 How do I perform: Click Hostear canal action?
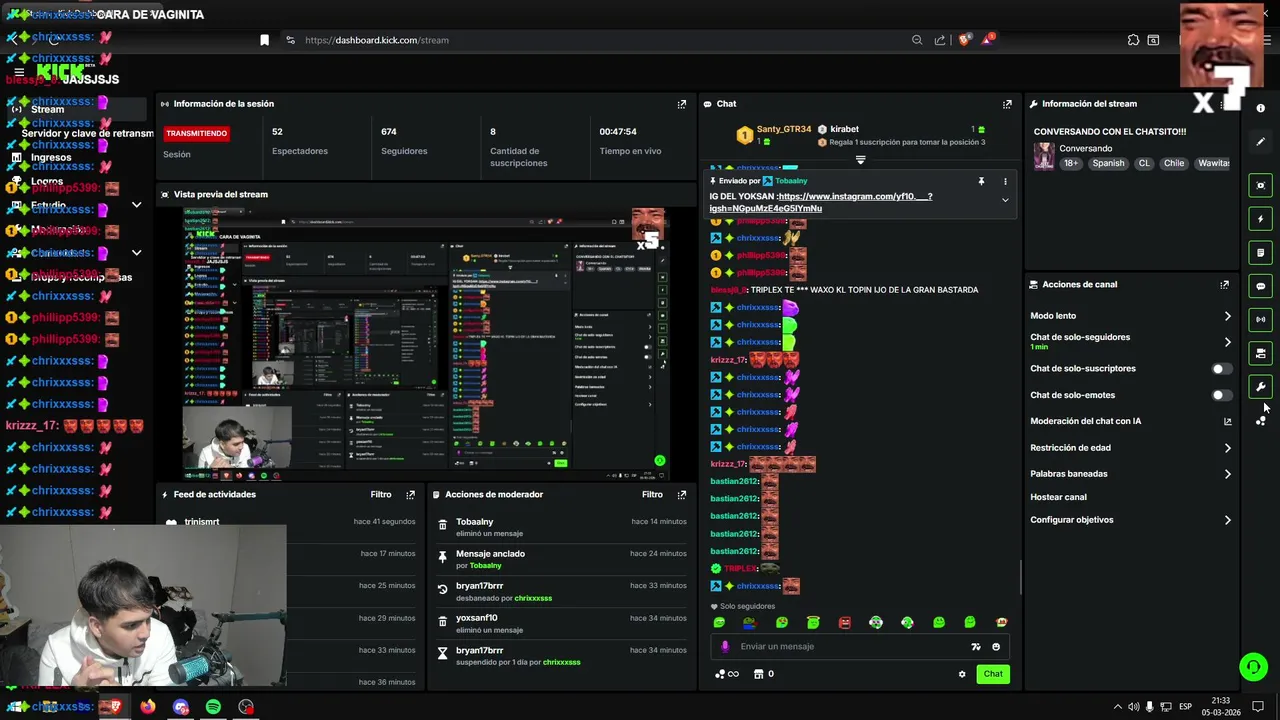1058,497
